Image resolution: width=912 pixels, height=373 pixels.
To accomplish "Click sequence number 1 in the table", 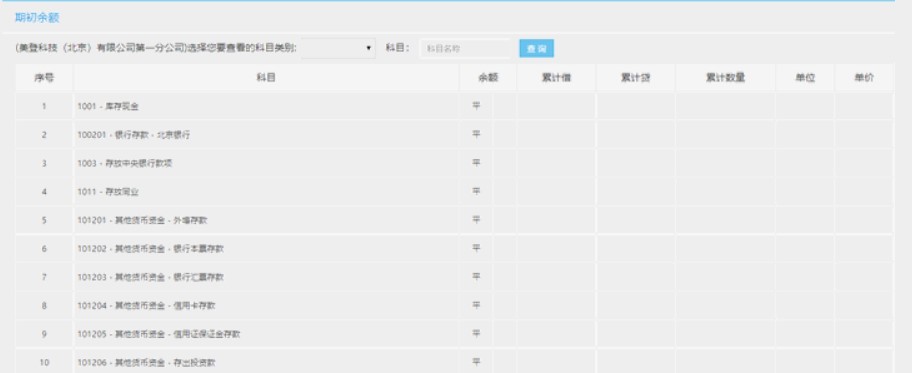I will [44, 106].
